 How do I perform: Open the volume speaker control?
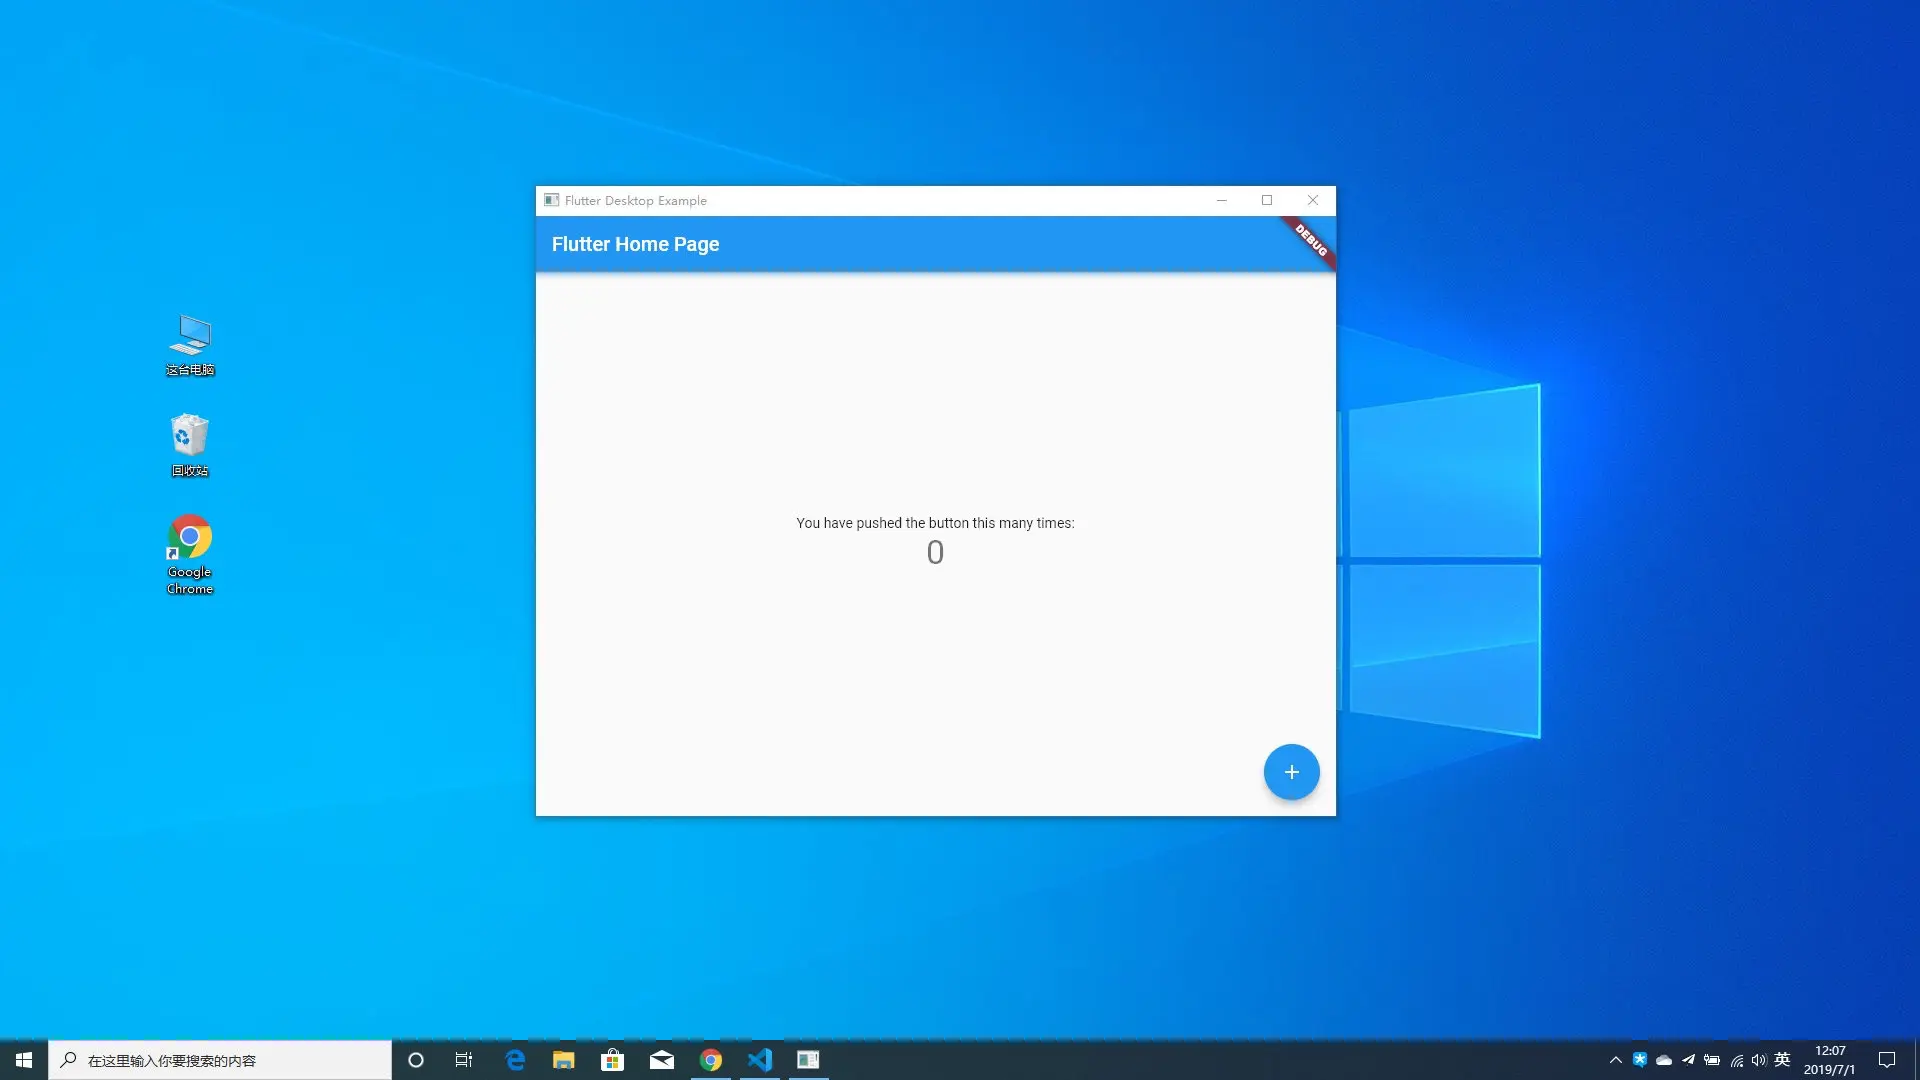pyautogui.click(x=1759, y=1060)
